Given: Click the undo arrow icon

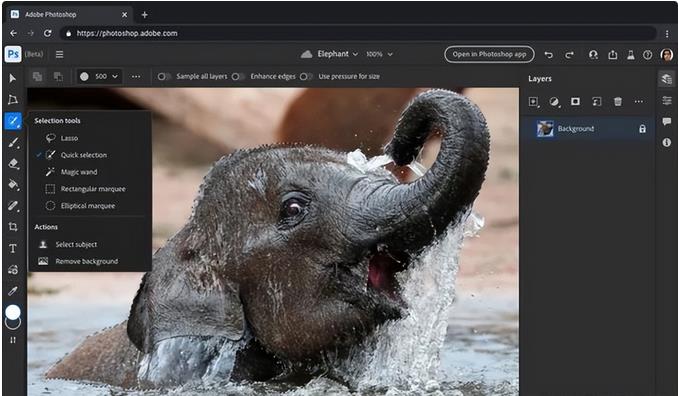Looking at the screenshot, I should pos(549,55).
